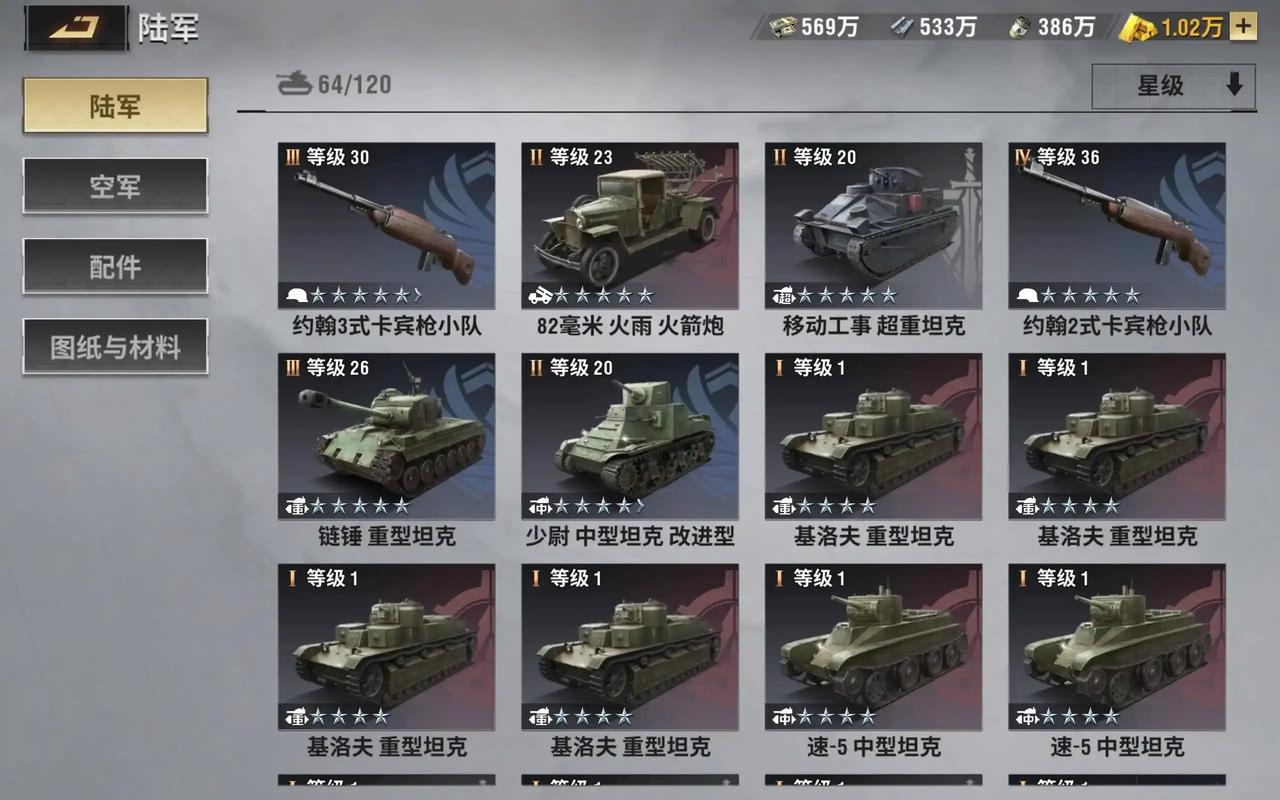This screenshot has height=800, width=1280.
Task: Click the ammo resource icon showing 386万
Action: 1020,27
